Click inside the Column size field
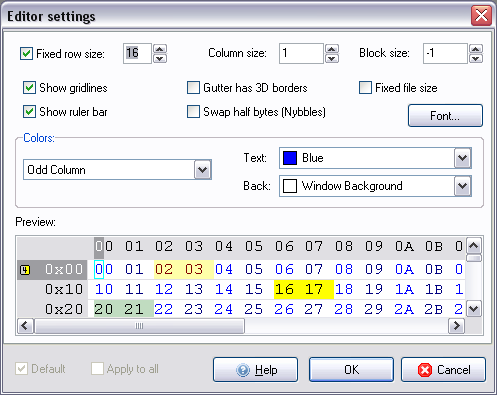Screen dimensions: 497x395 [301, 53]
